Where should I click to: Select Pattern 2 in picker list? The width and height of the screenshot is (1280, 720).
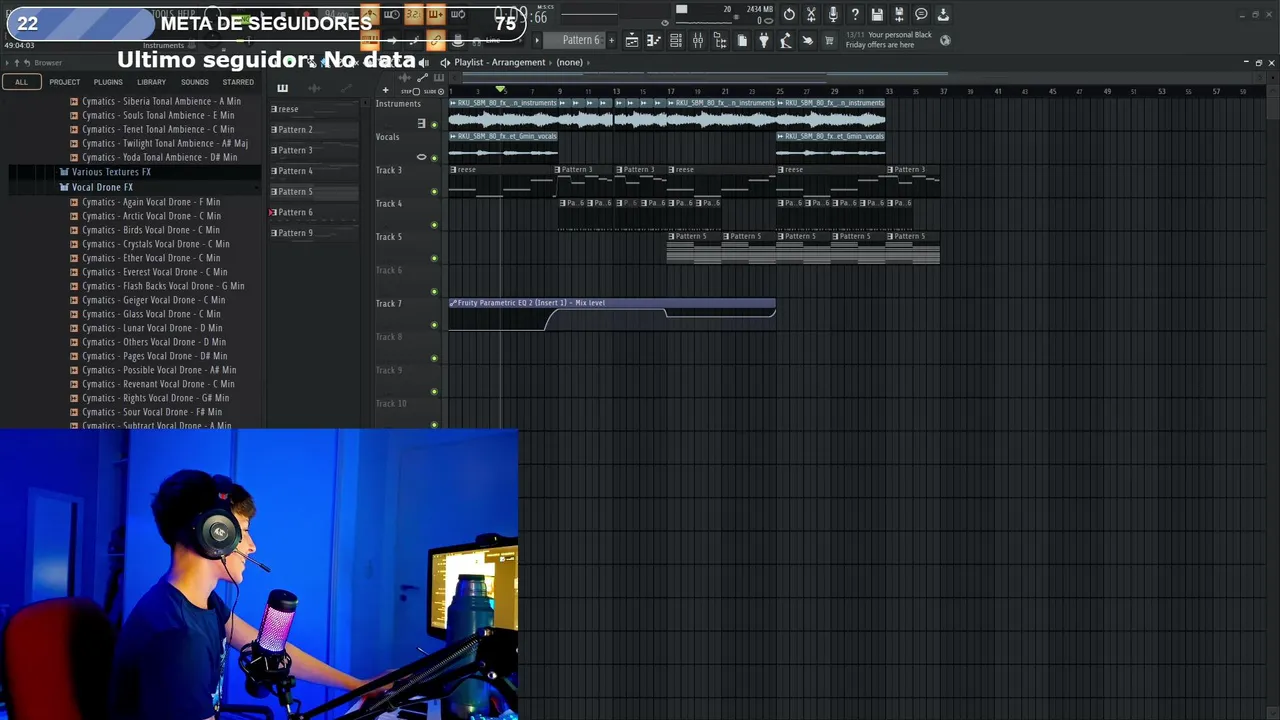pyautogui.click(x=314, y=130)
